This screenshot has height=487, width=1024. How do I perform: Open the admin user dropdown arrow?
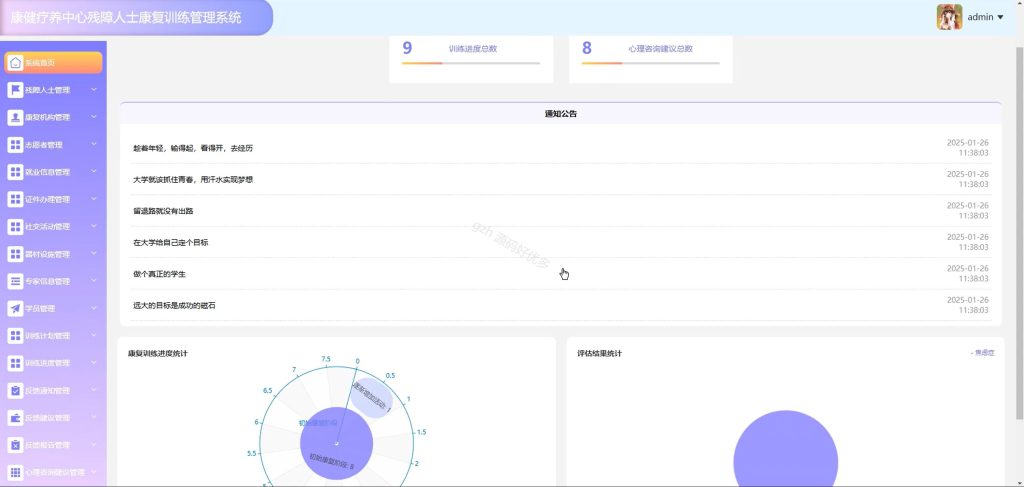[1000, 18]
